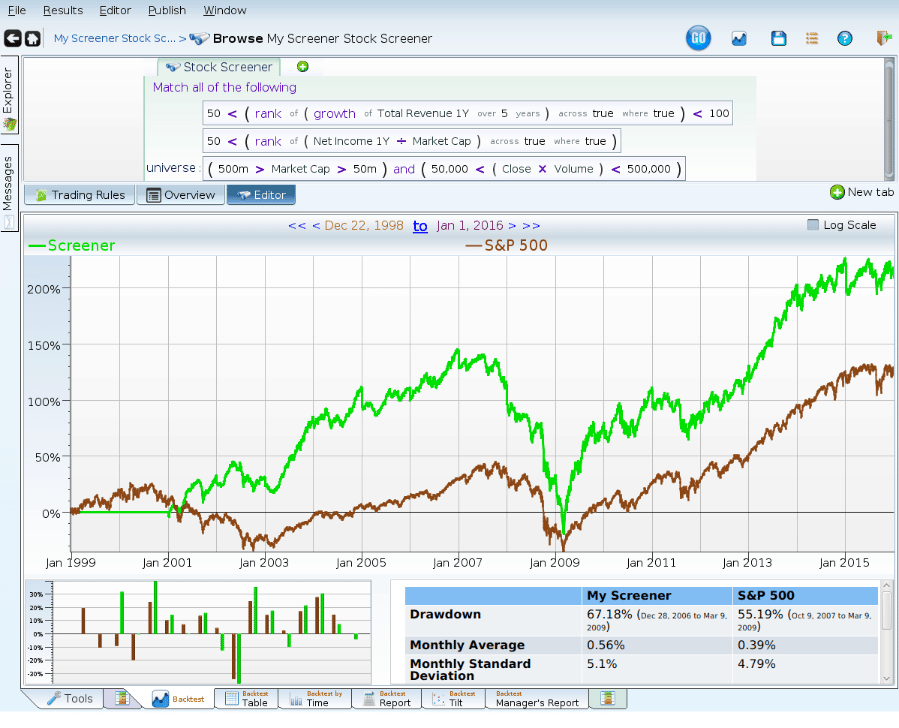Open the Editor menu
The height and width of the screenshot is (728, 899).
click(x=115, y=10)
